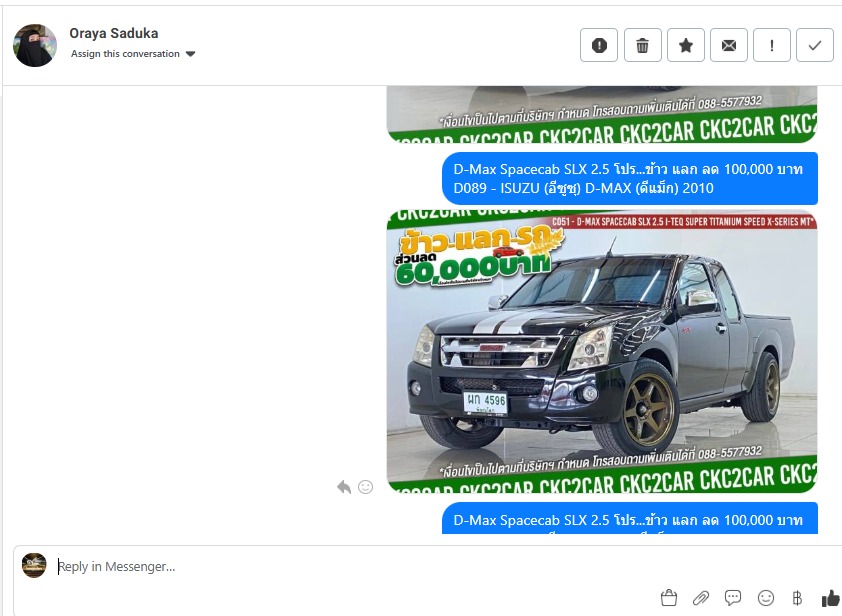Open the shopping bag products icon

pyautogui.click(x=669, y=598)
